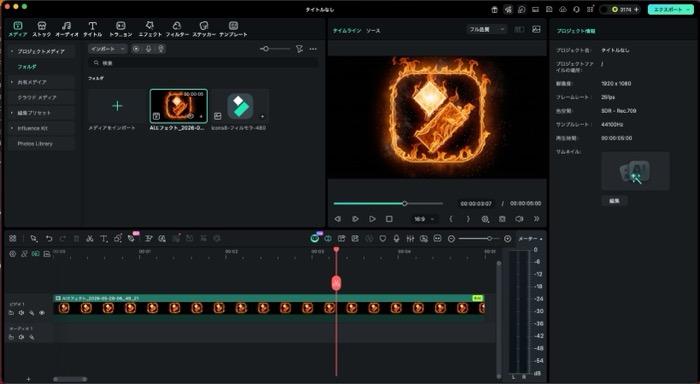Click timeline zoom out minus button
This screenshot has height=384, width=700.
point(451,239)
